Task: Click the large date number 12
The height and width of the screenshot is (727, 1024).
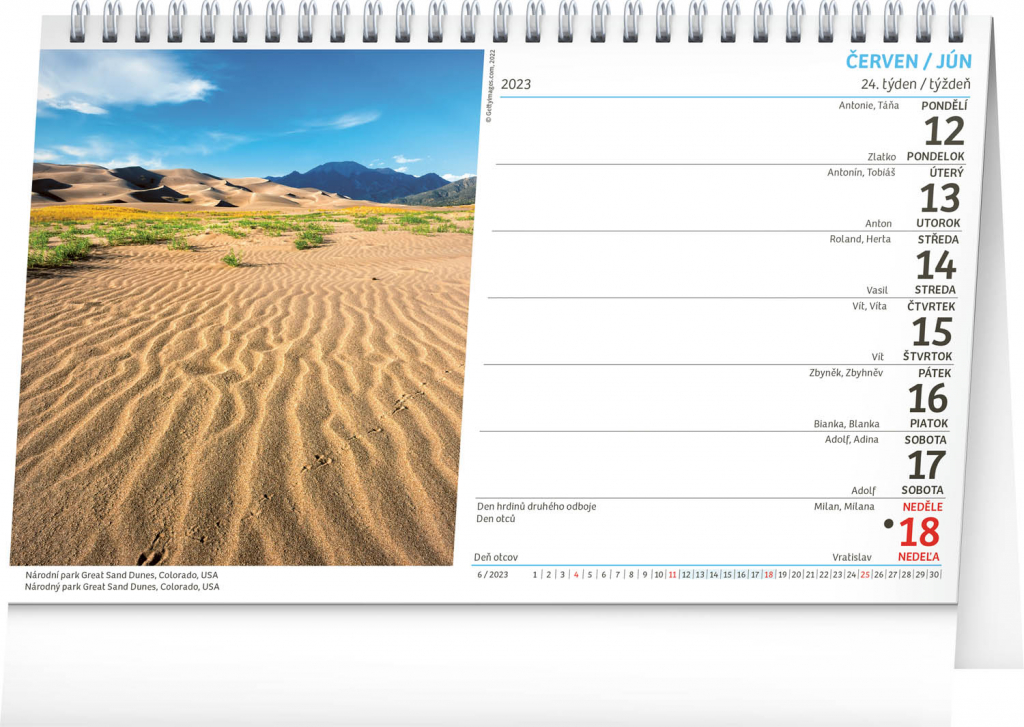Action: point(944,131)
